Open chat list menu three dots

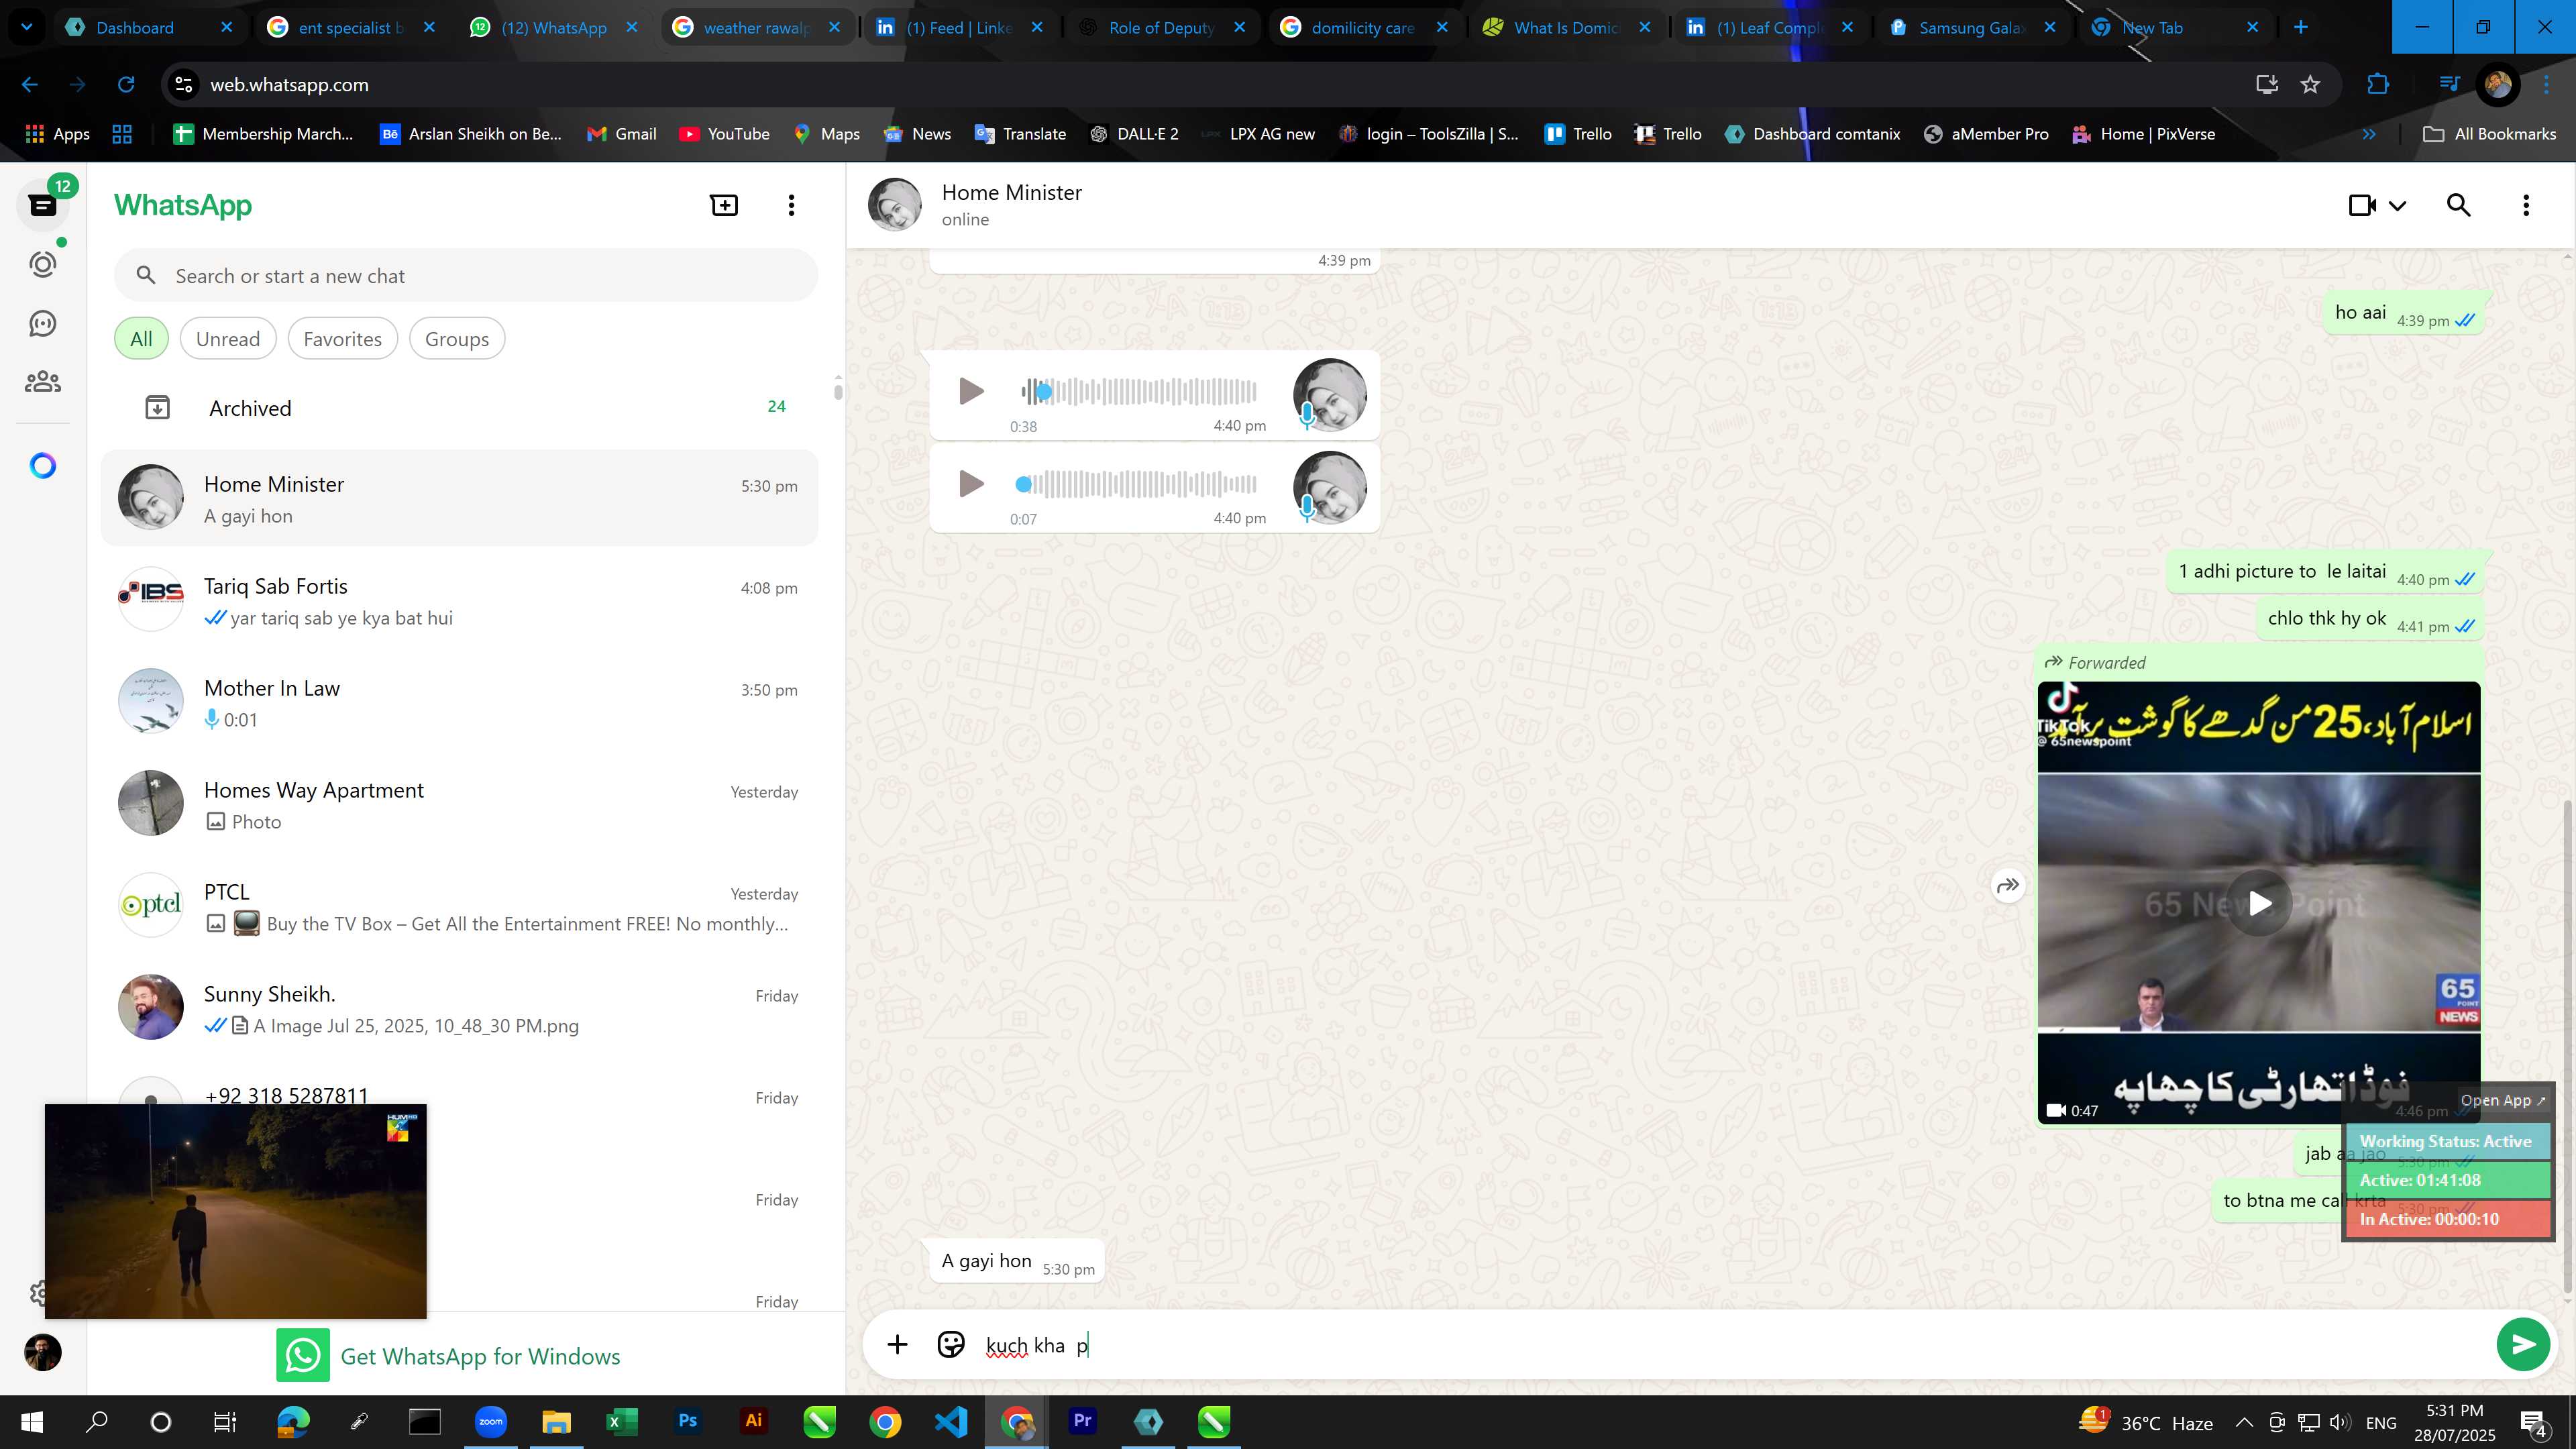tap(791, 205)
